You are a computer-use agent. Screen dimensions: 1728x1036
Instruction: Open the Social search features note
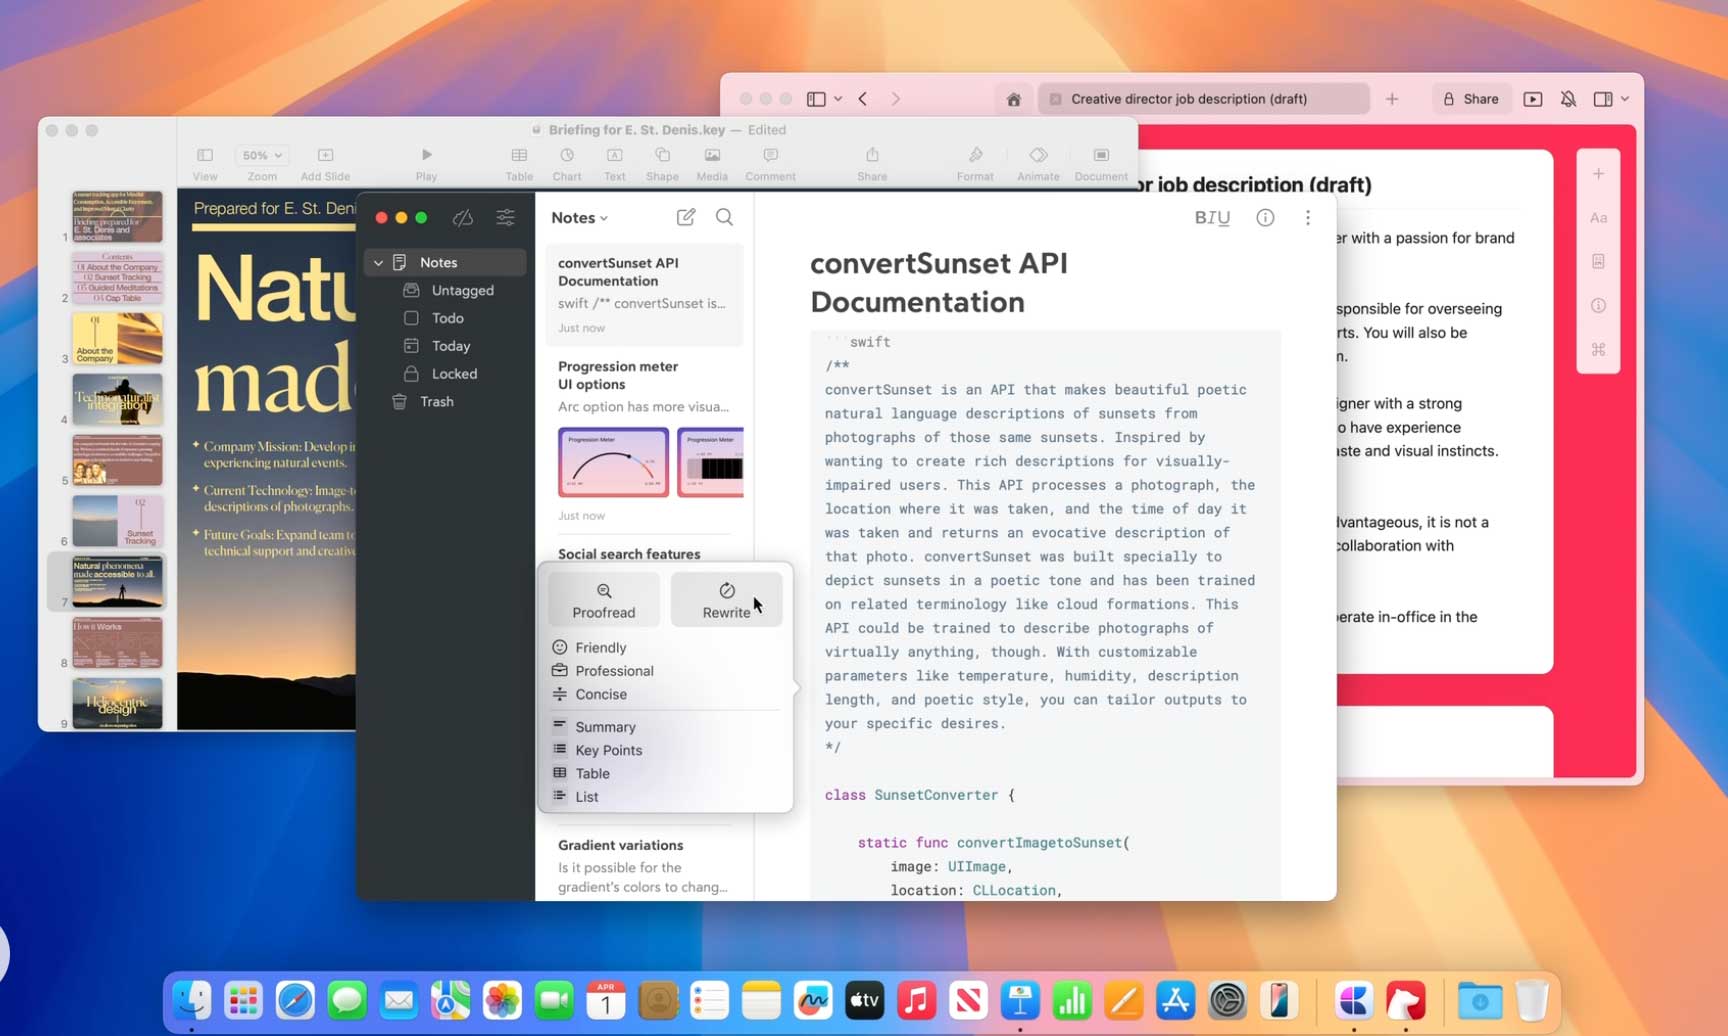click(x=629, y=554)
